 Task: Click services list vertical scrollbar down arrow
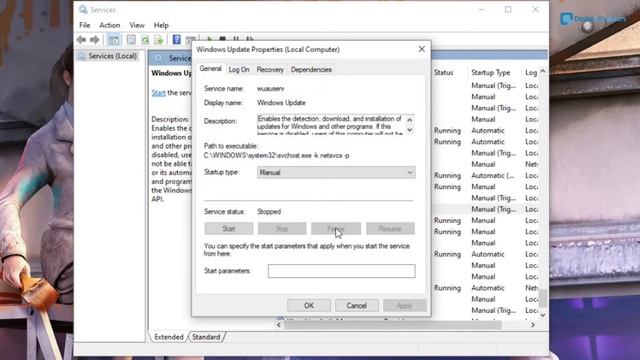543,315
